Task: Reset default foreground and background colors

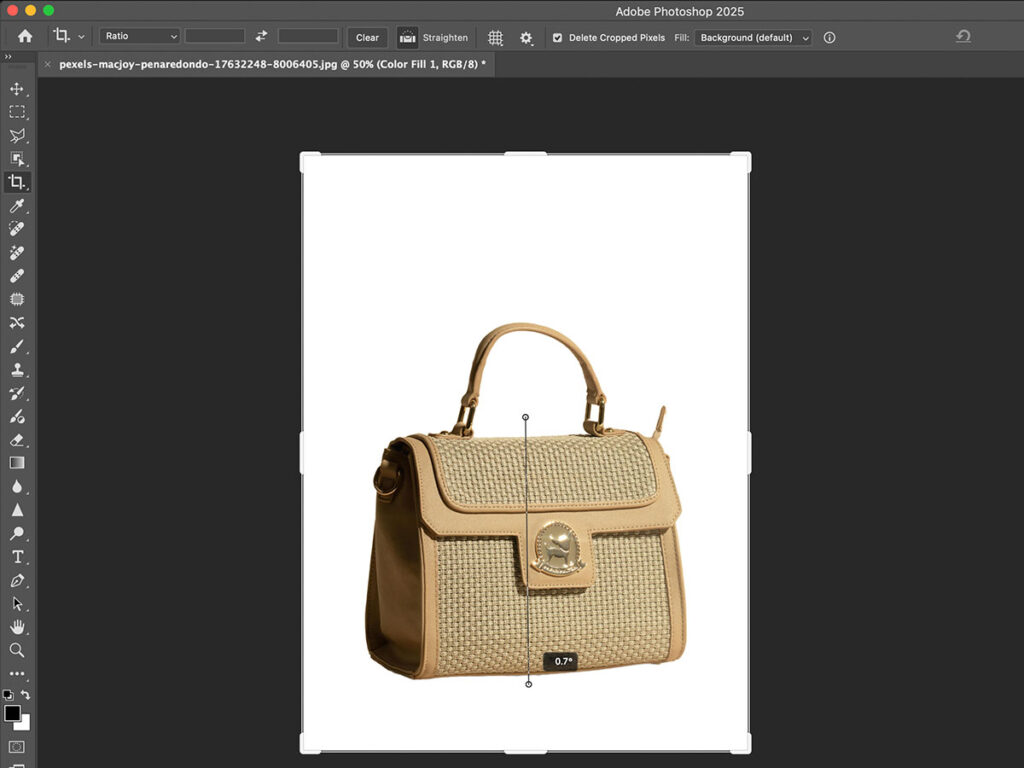Action: coord(7,695)
